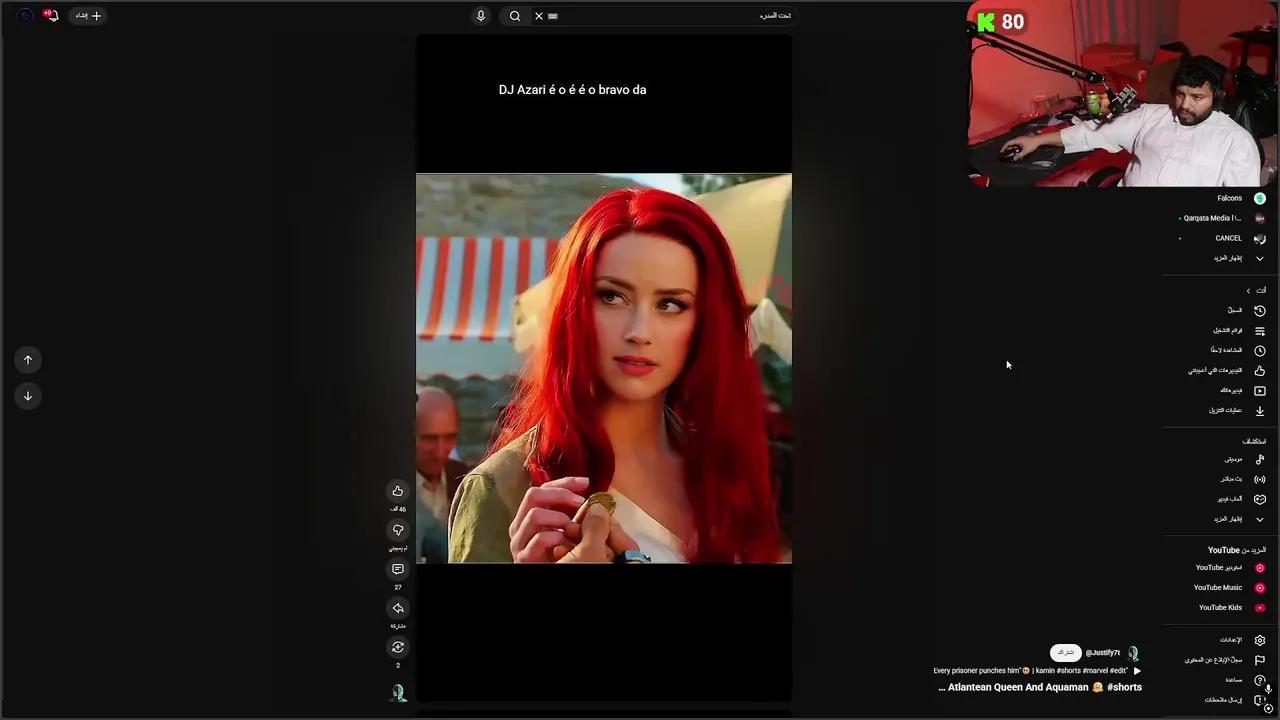Open History with the clock-arrow icon
This screenshot has width=1280, height=720.
coord(1245,310)
